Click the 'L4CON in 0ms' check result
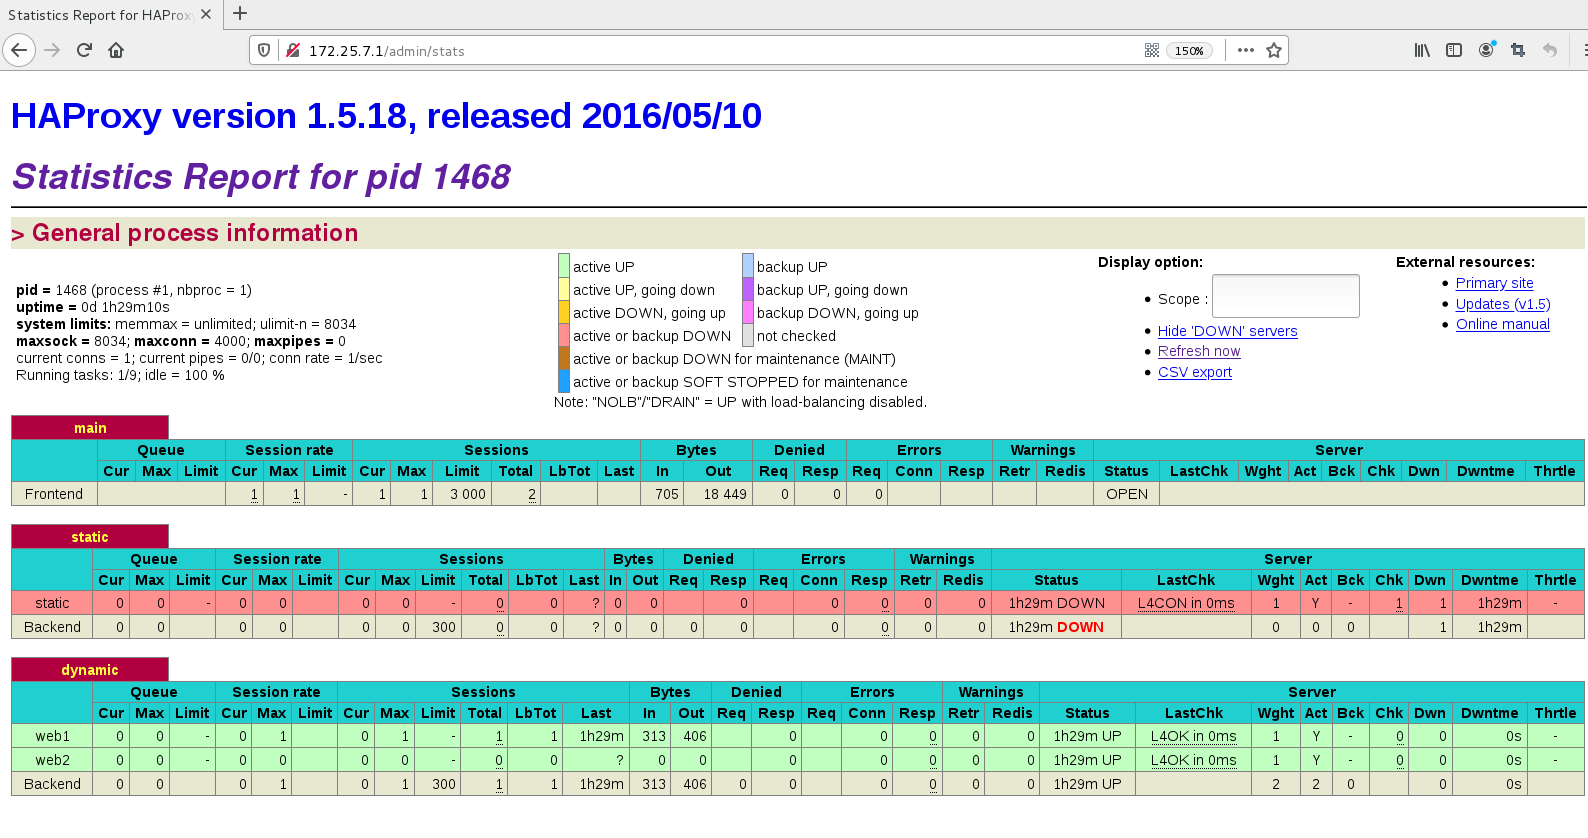 (x=1186, y=603)
